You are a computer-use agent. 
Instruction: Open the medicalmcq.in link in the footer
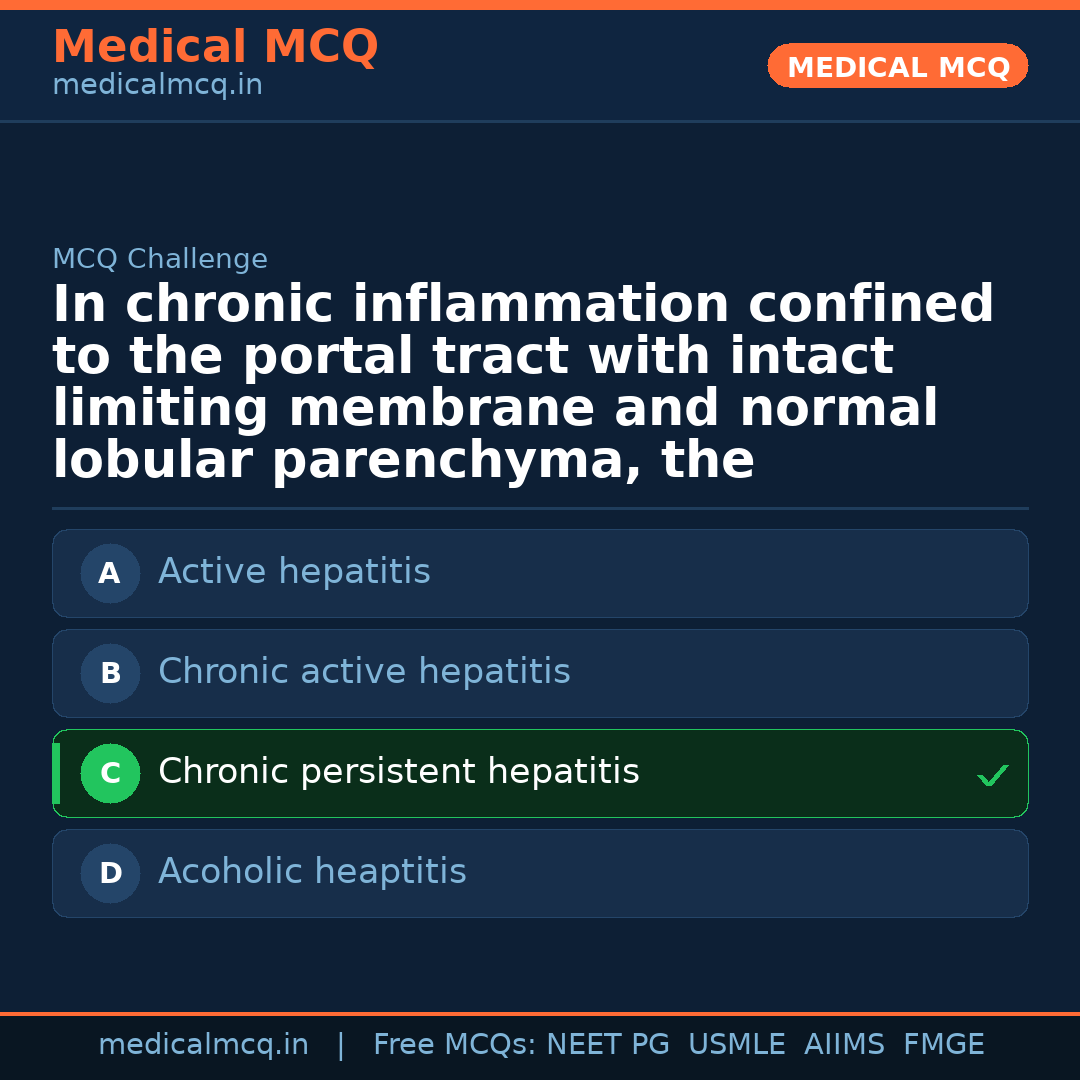click(203, 1045)
